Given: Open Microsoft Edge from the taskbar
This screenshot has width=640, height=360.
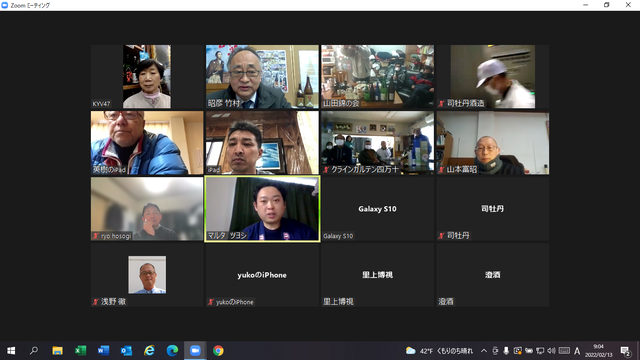Looking at the screenshot, I should click(x=172, y=351).
